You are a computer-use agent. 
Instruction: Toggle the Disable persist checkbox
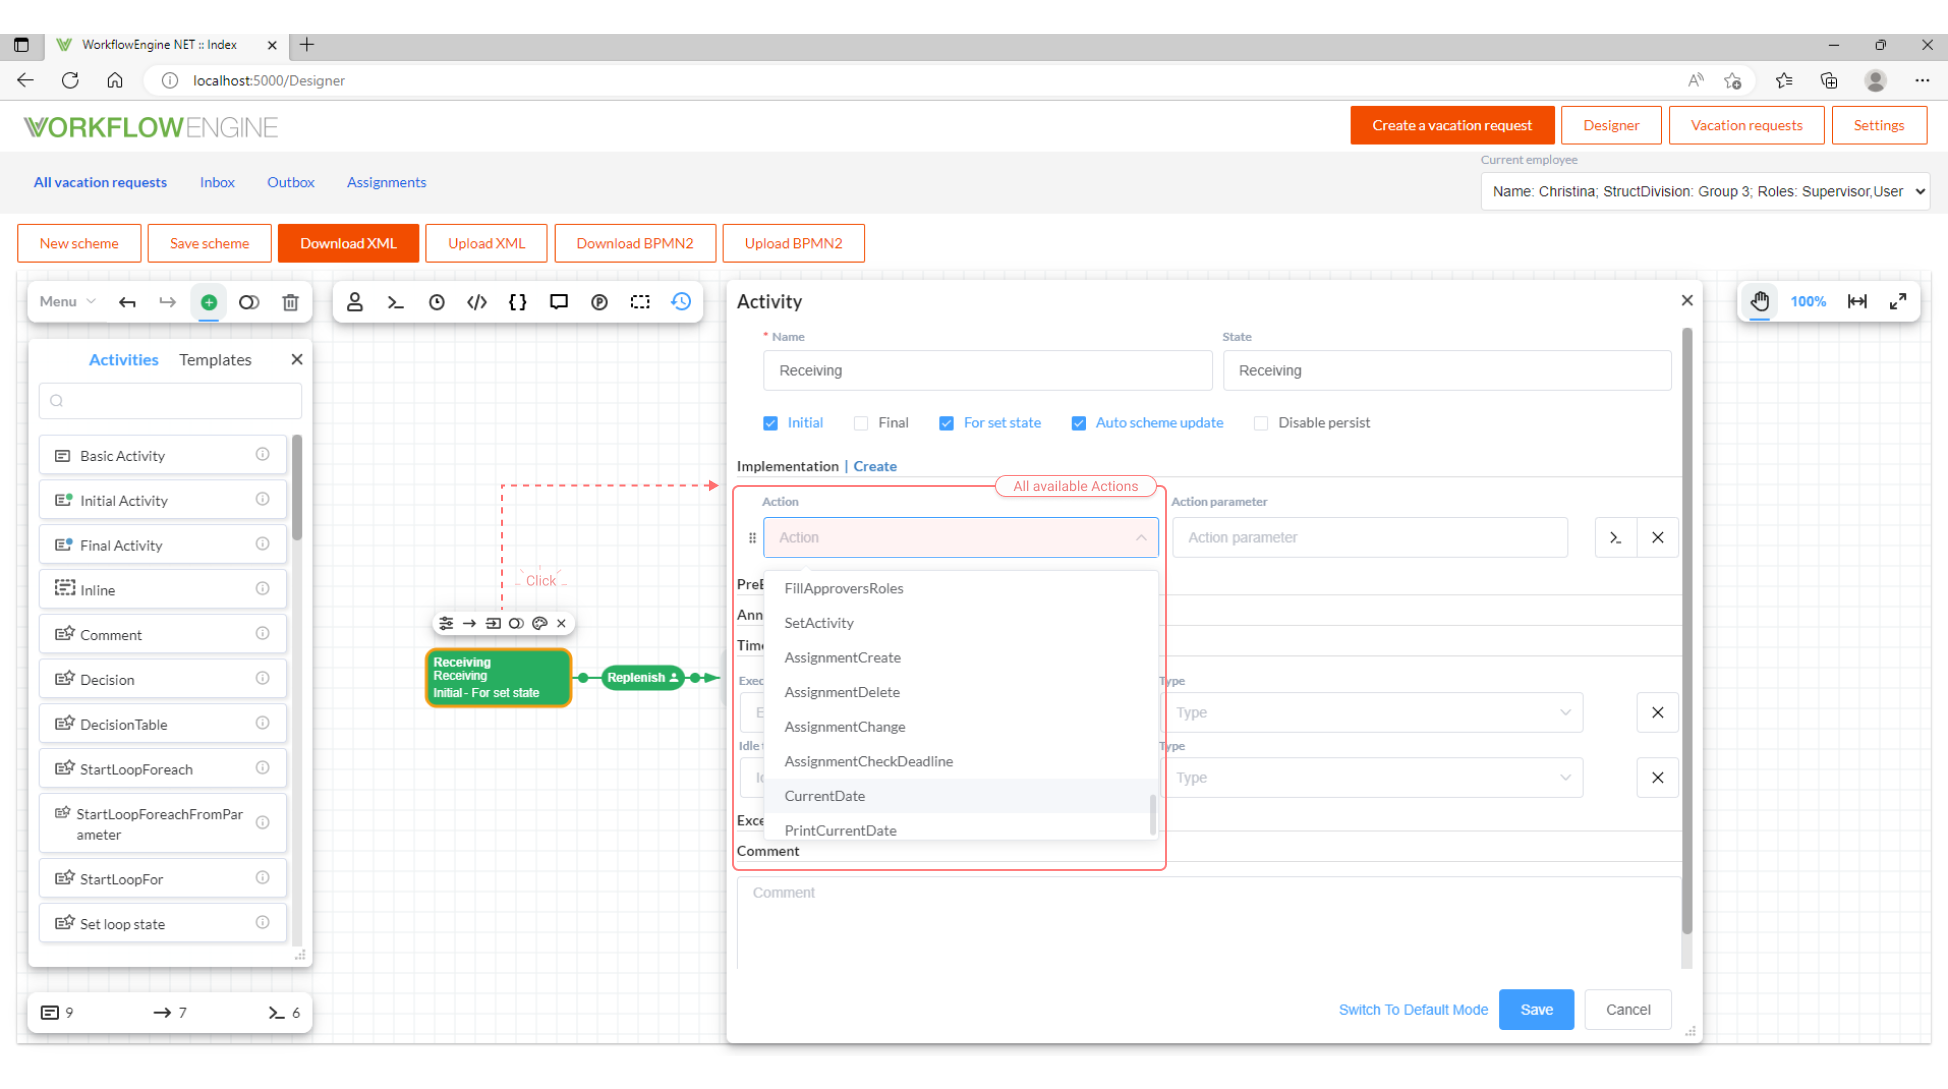(x=1261, y=423)
